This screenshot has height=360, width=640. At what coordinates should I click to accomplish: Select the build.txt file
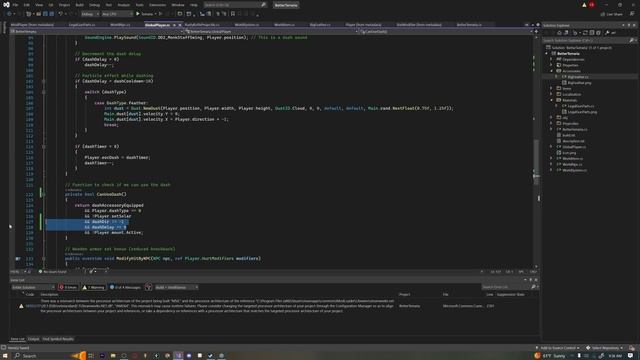pyautogui.click(x=568, y=135)
